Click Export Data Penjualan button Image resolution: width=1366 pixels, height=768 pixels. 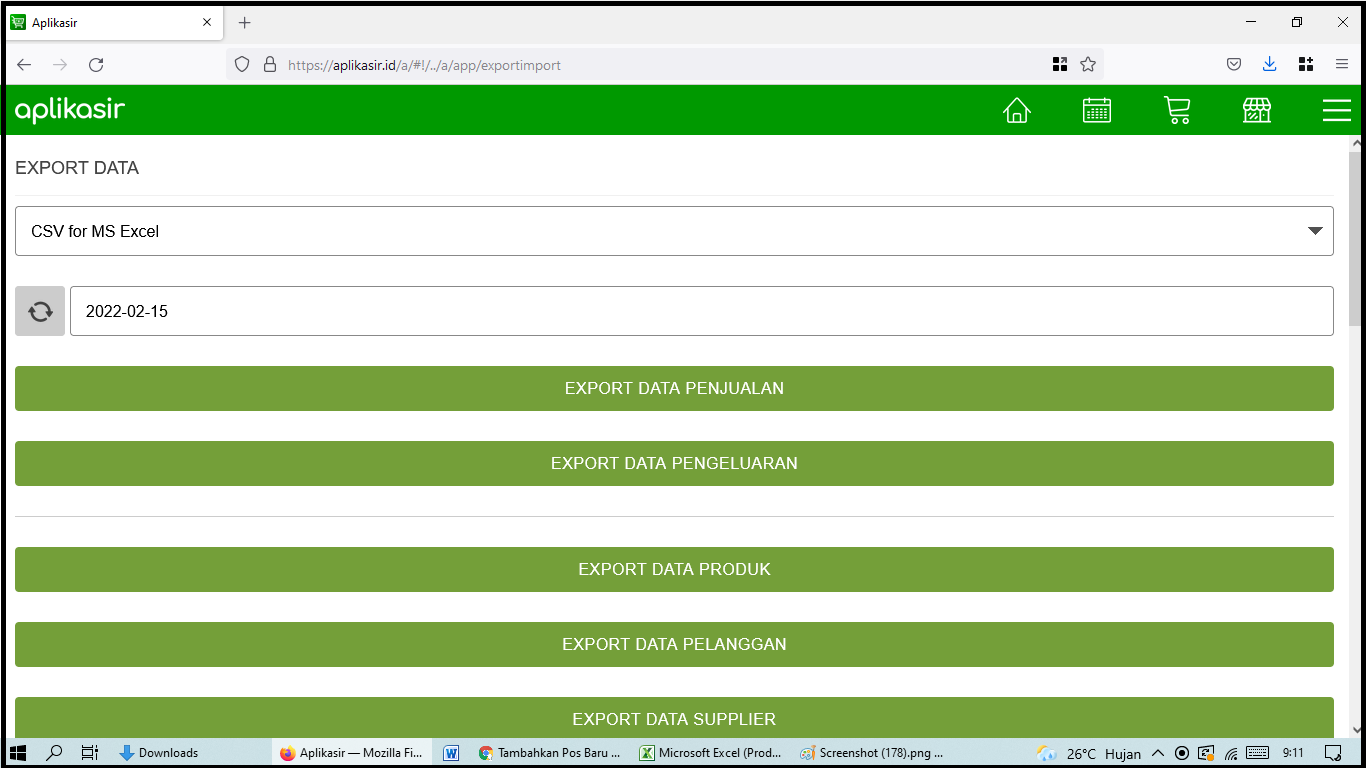click(674, 388)
